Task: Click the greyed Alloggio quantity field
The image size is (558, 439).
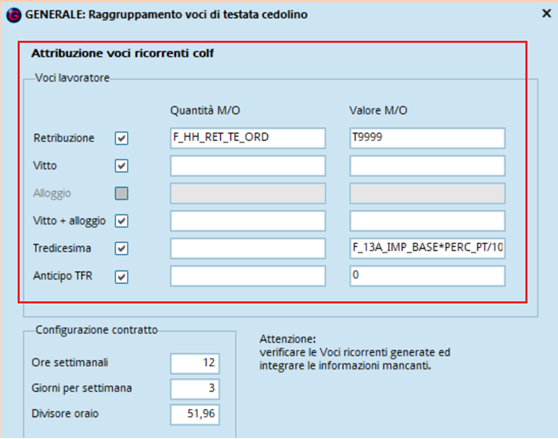Action: coord(248,193)
